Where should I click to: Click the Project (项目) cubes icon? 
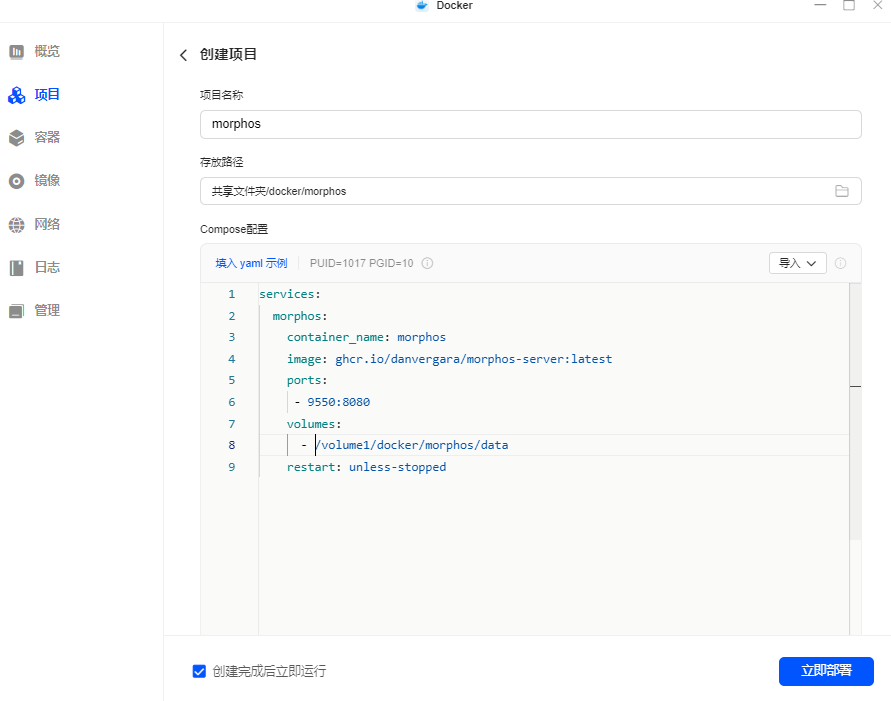[x=16, y=95]
